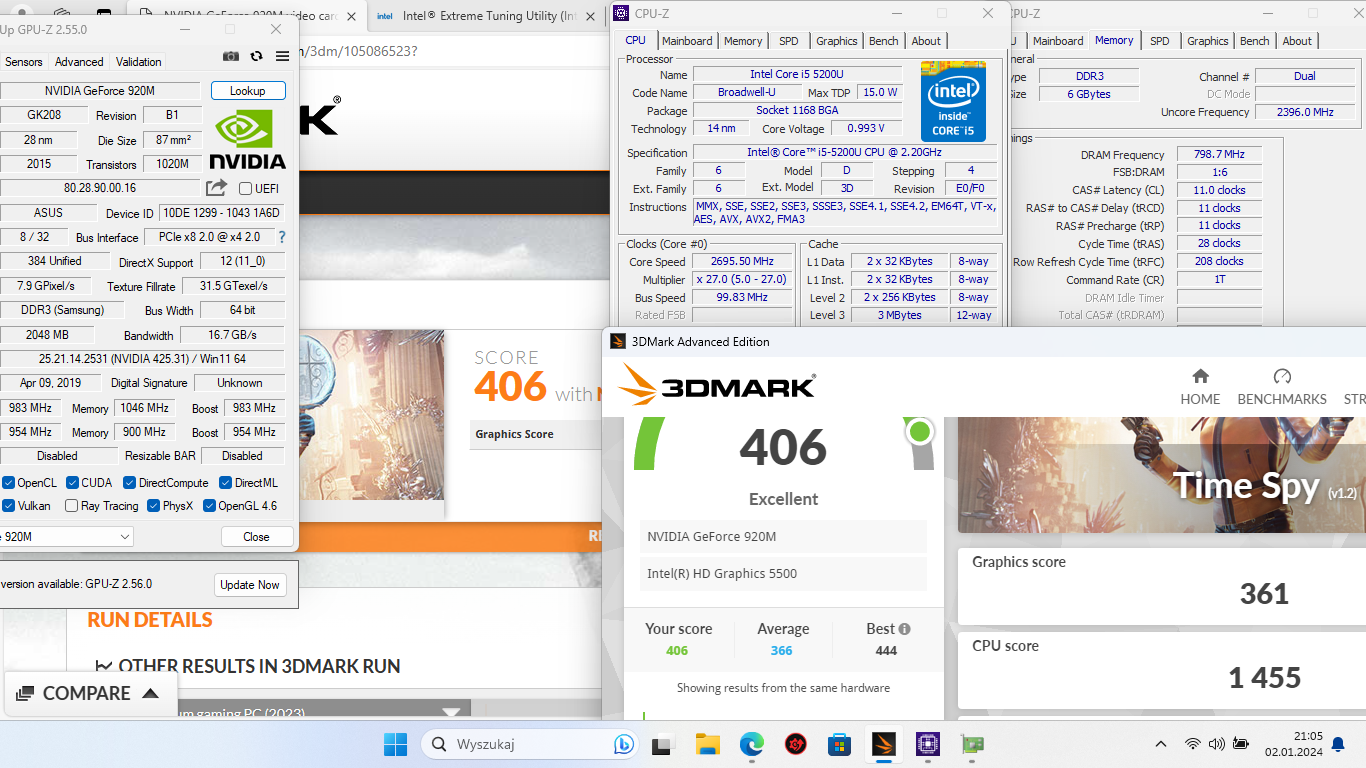The width and height of the screenshot is (1366, 768).
Task: Open Graphics tab in right CPU-Z window
Action: tap(1208, 41)
